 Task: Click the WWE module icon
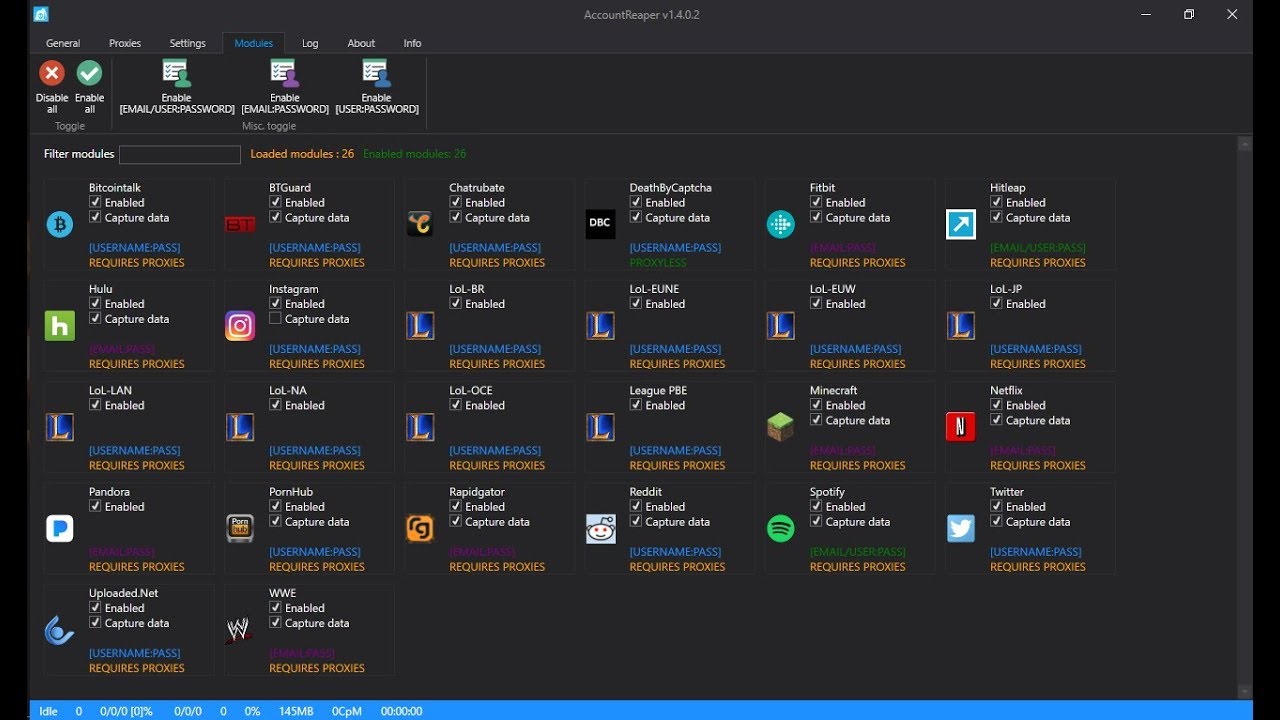pyautogui.click(x=238, y=630)
